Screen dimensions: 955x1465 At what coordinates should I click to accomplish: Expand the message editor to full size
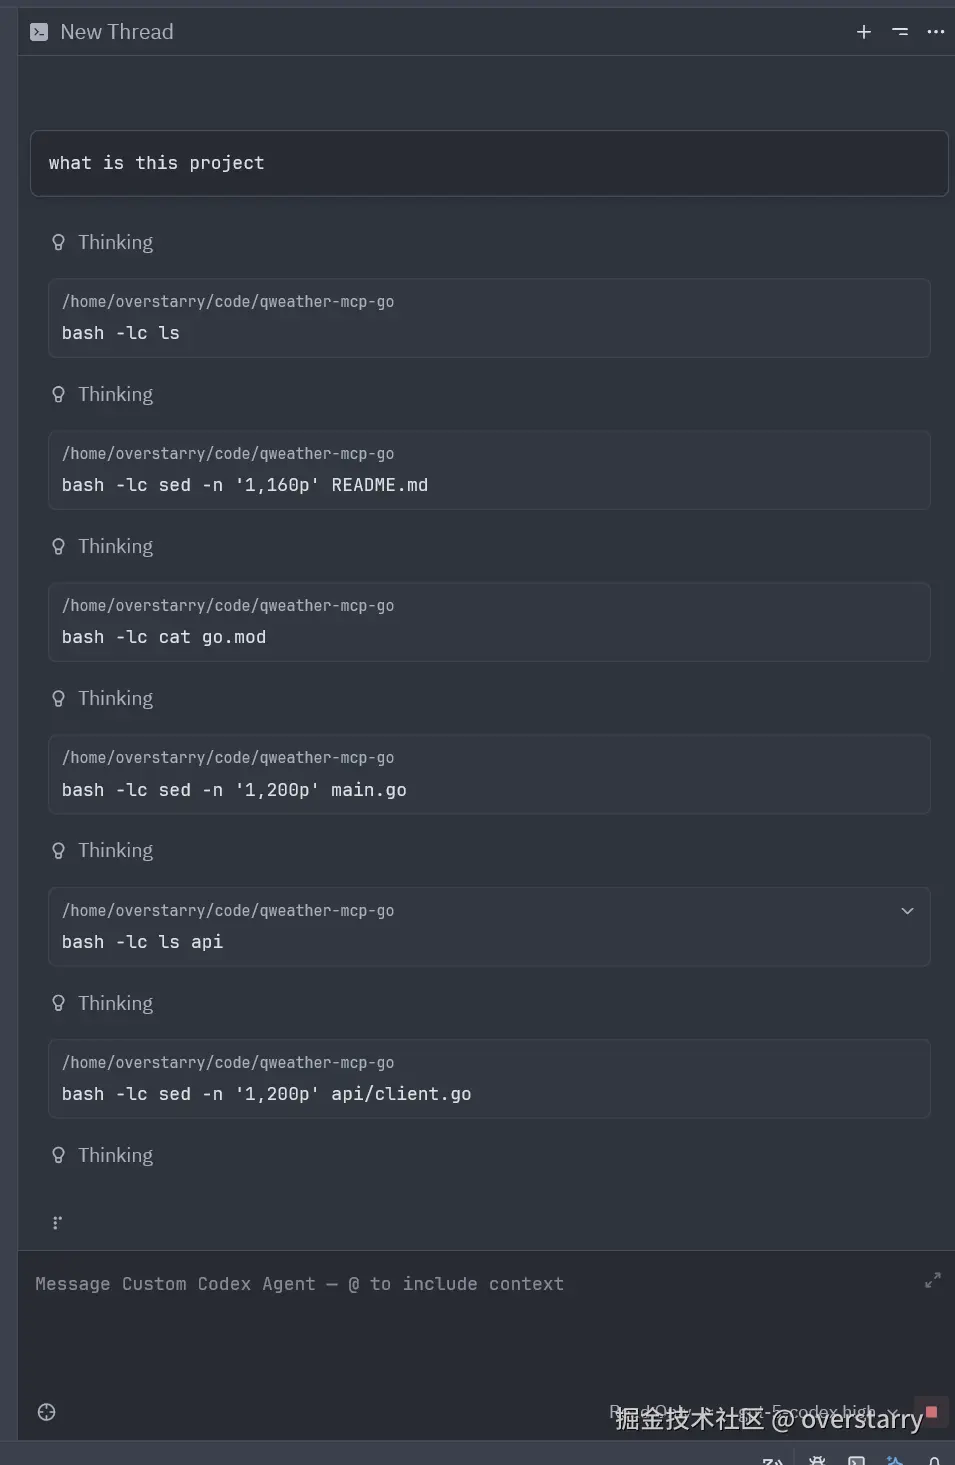(933, 1280)
